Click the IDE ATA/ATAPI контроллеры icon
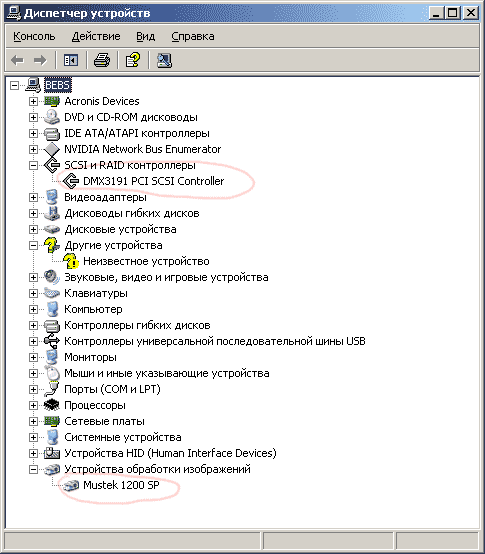 pos(52,134)
